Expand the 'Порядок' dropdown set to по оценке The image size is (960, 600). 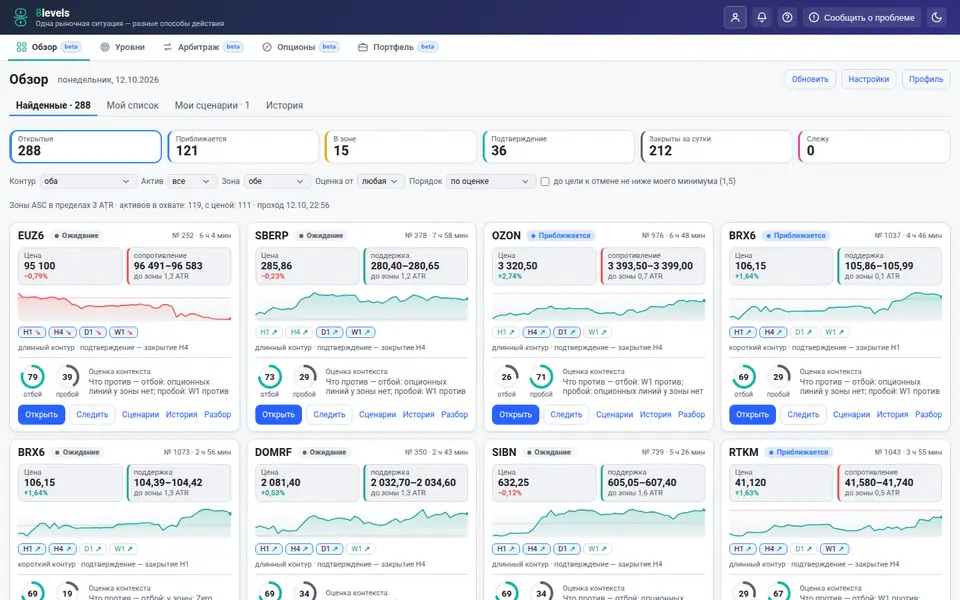click(x=489, y=181)
